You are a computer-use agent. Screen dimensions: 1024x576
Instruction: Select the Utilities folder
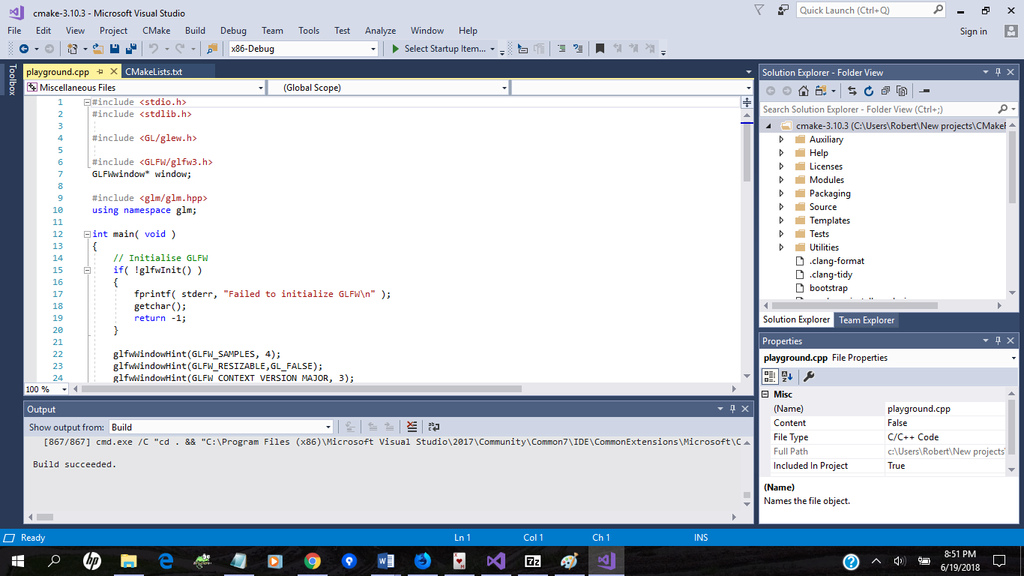pos(824,248)
